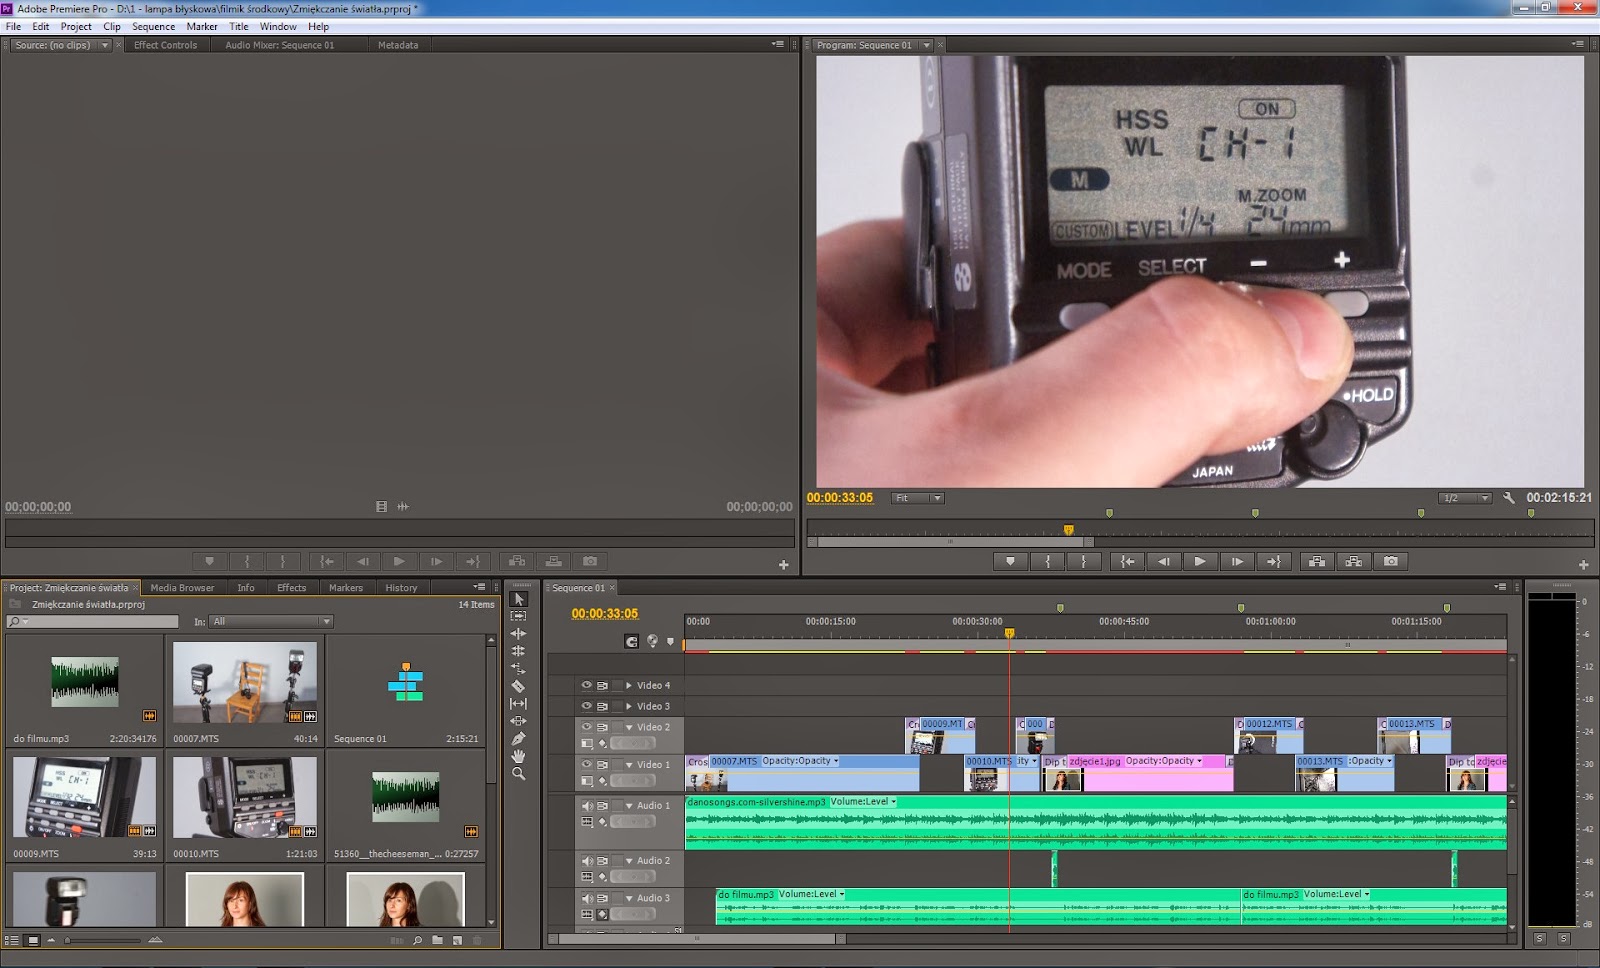Select the Ripple Edit tool
Image resolution: width=1600 pixels, height=968 pixels.
[518, 634]
